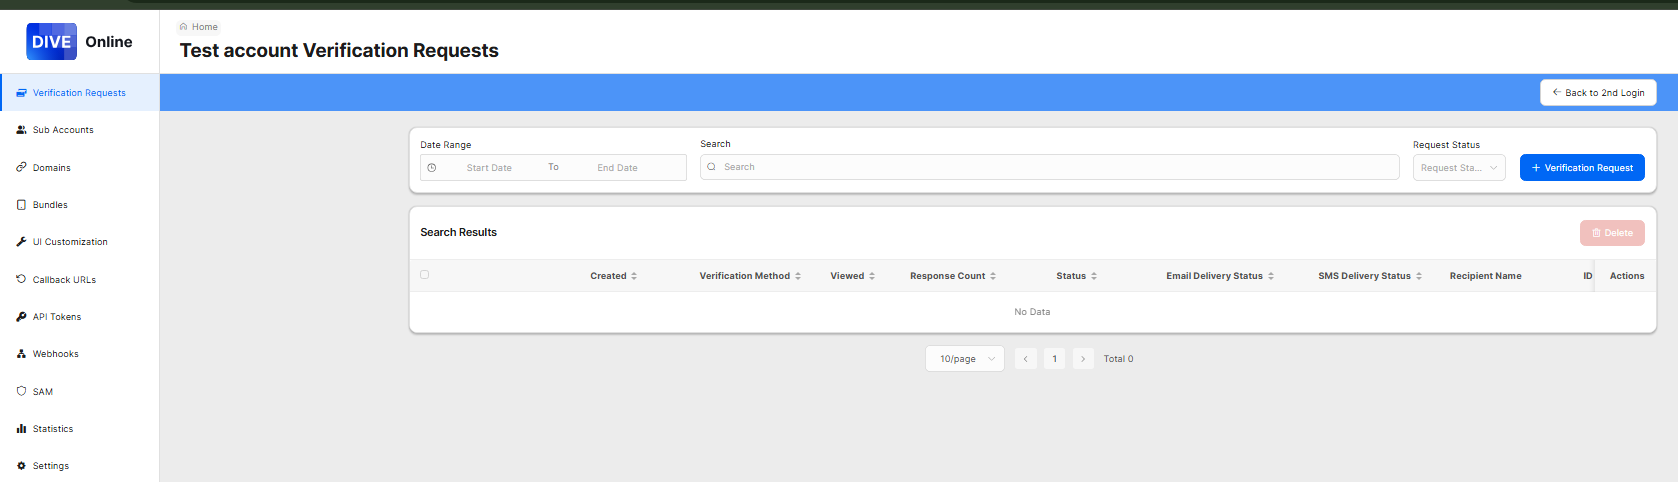This screenshot has width=1678, height=482.
Task: Click the Start Date field in date range
Action: pos(489,168)
